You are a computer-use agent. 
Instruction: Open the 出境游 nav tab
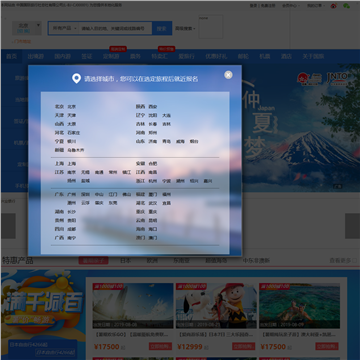pyautogui.click(x=36, y=56)
